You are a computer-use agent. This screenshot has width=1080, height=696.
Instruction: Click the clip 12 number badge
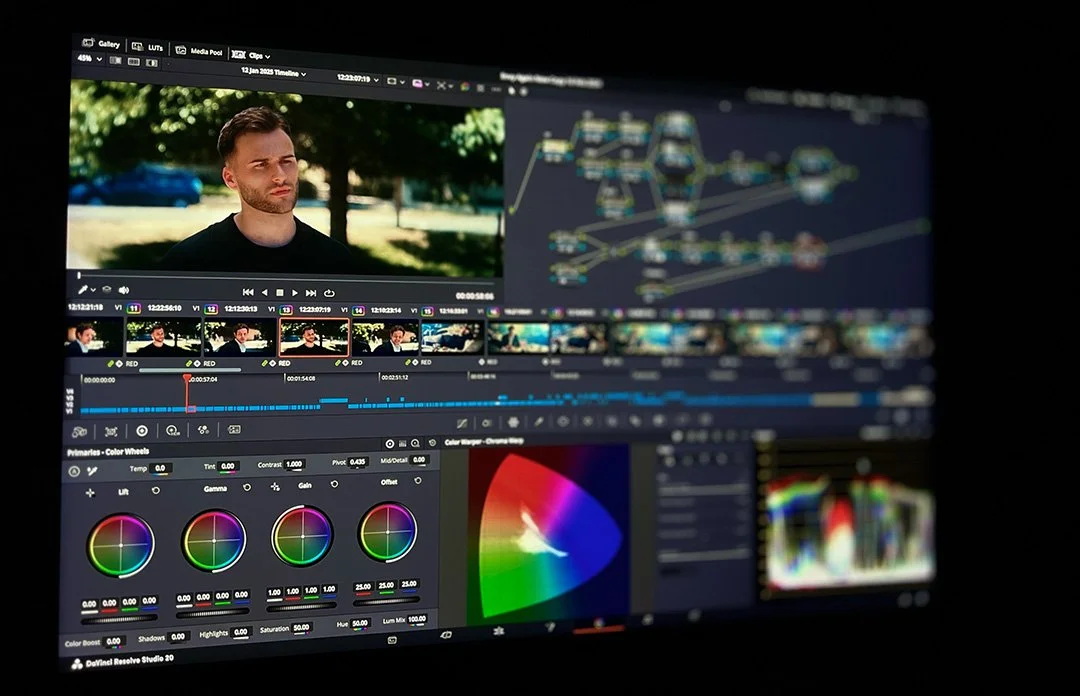(211, 309)
